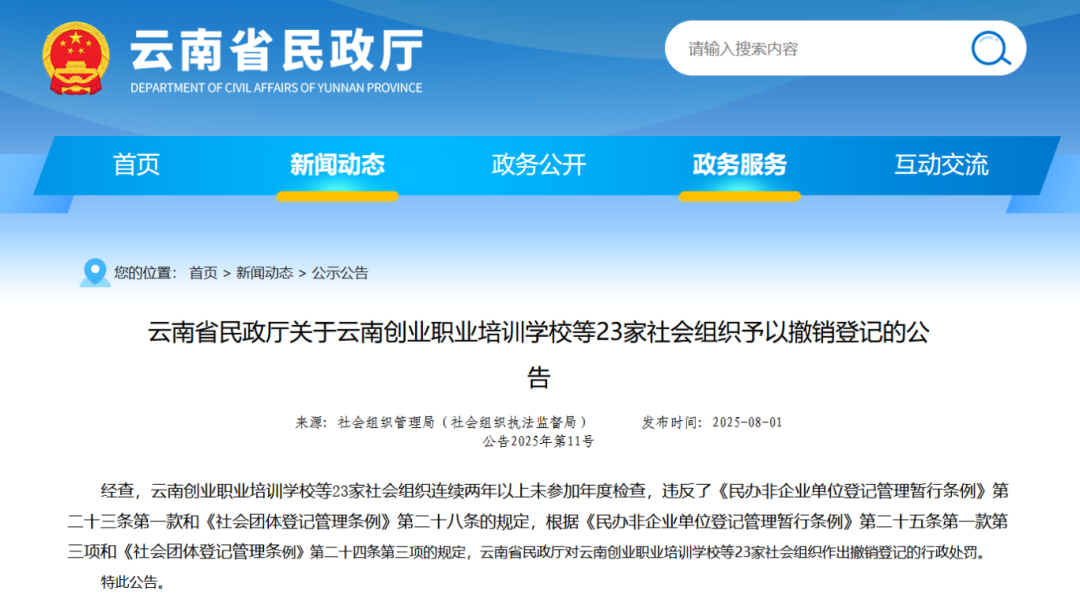Click the 云南省民政厅 header logo
This screenshot has height=602, width=1080.
275,53
